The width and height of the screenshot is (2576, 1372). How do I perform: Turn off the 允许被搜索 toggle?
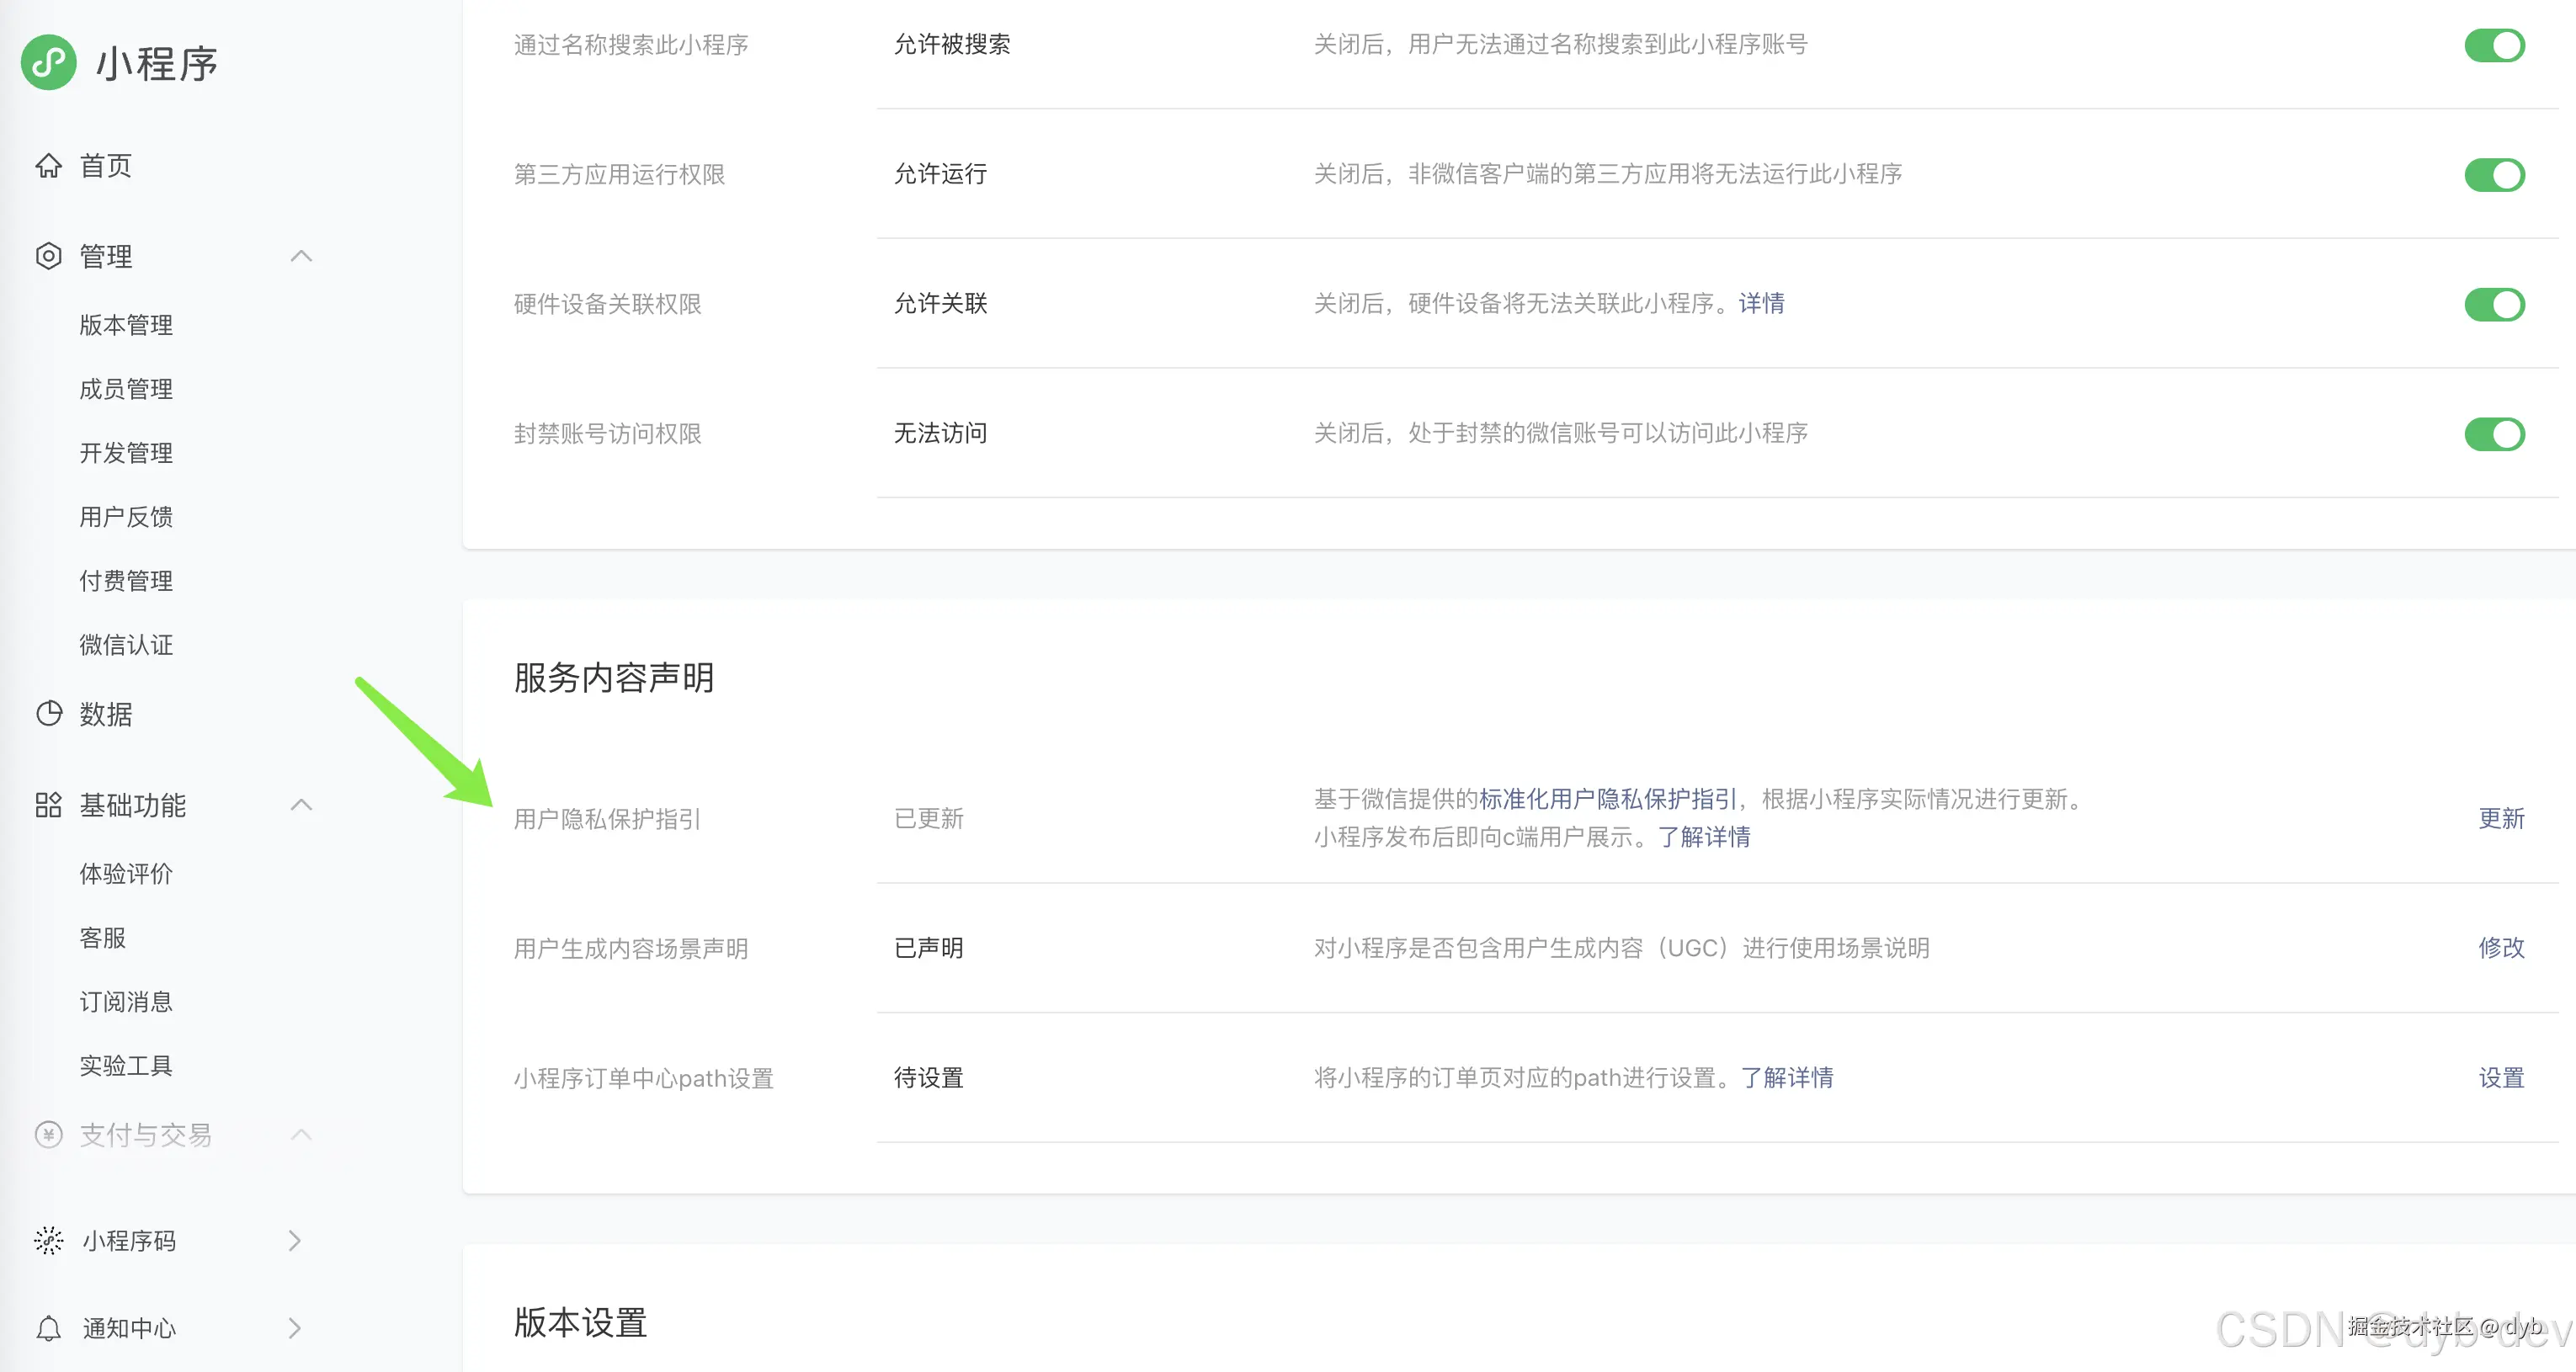(x=2494, y=45)
